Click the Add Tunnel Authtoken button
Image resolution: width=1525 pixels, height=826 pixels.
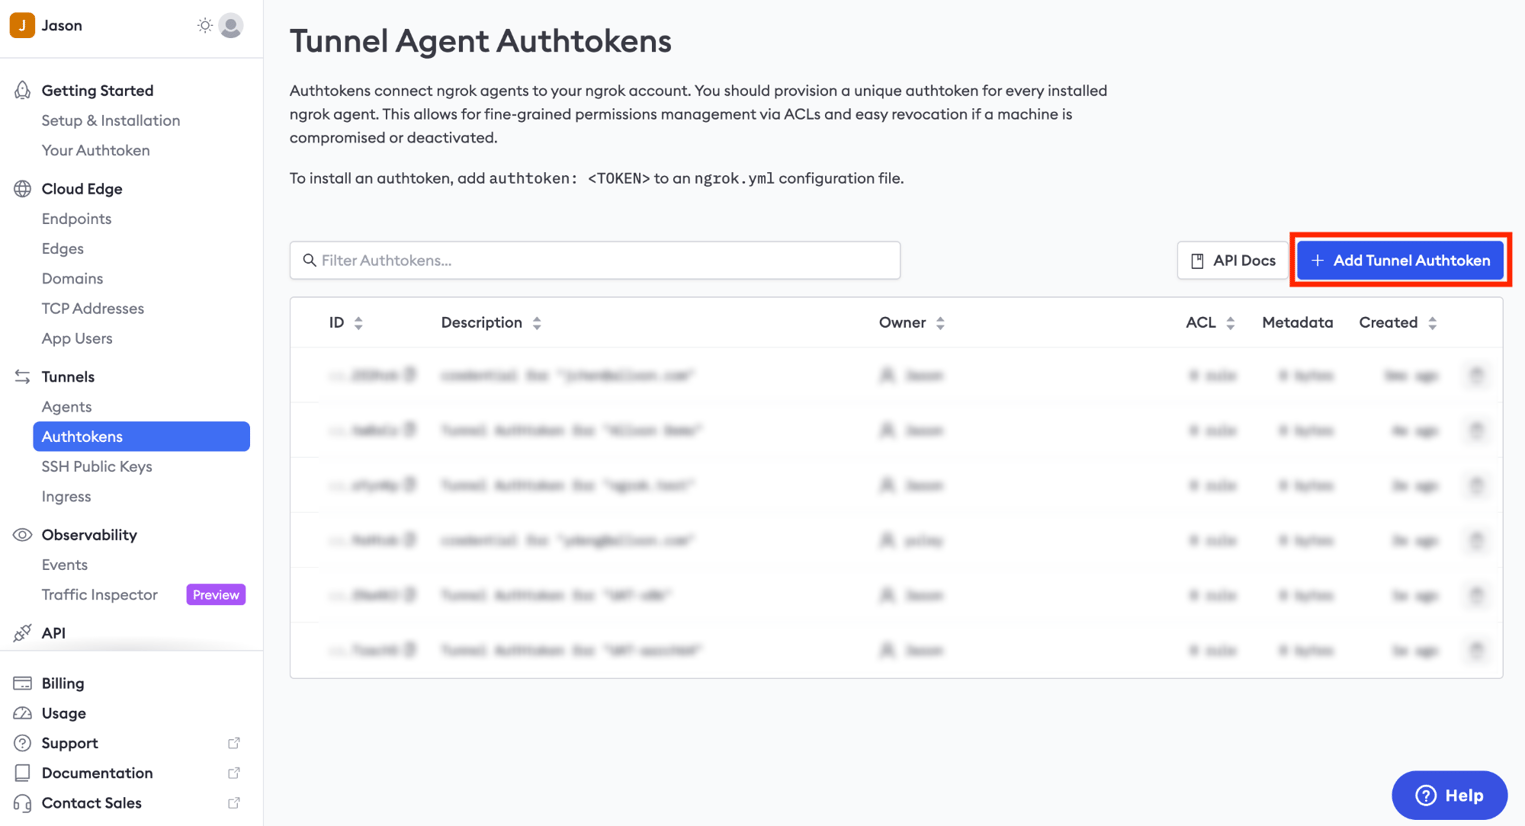coord(1400,260)
